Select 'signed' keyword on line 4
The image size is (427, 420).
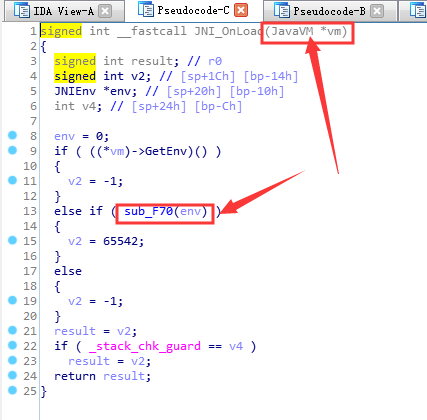(75, 76)
